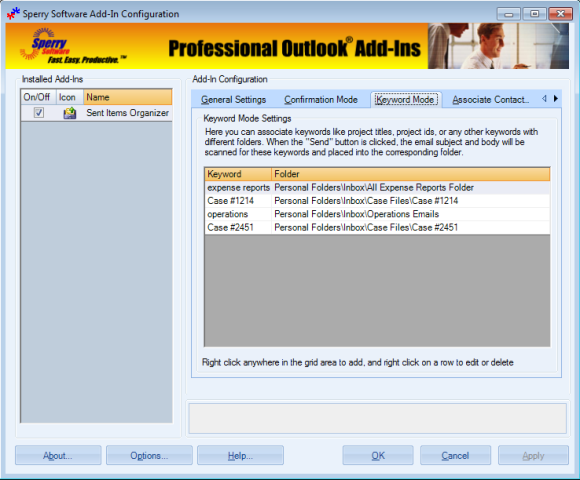The image size is (580, 480).
Task: Click the Sperry Software logo in banner
Action: click(x=72, y=47)
